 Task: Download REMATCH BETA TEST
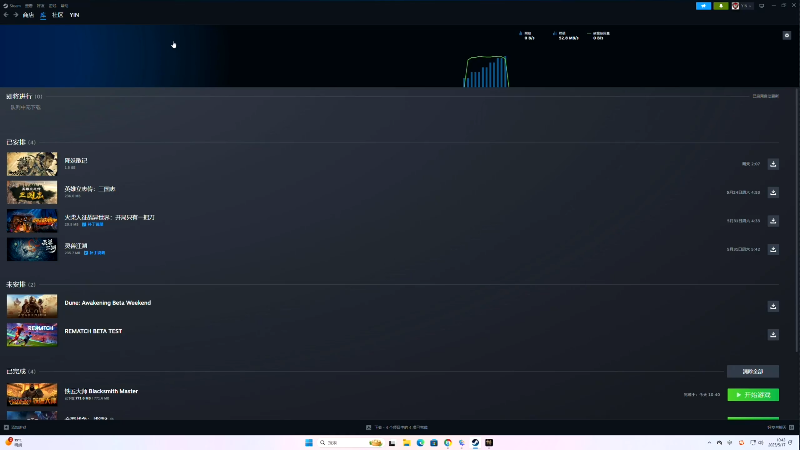click(773, 335)
